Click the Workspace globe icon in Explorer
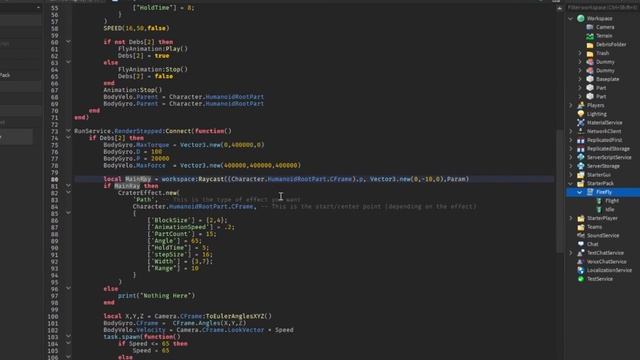Image resolution: width=640 pixels, height=360 pixels. point(581,18)
